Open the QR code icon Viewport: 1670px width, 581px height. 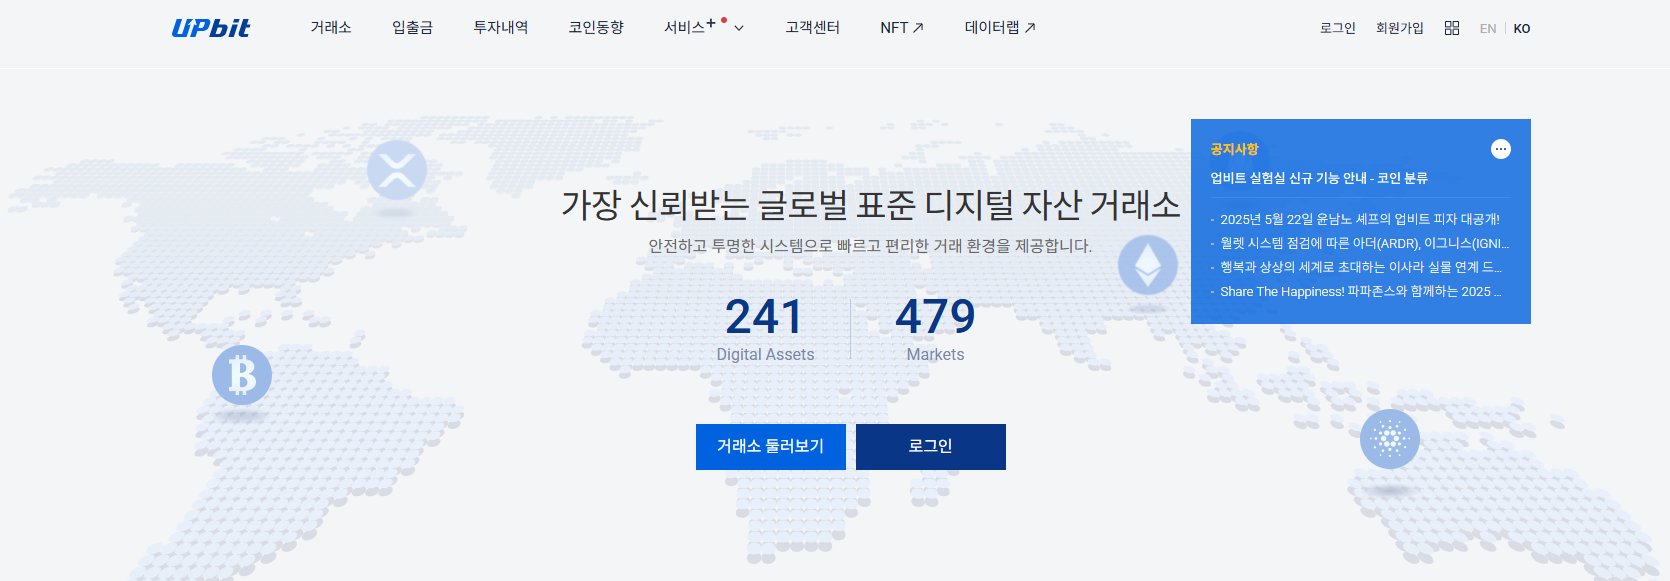(x=1452, y=28)
